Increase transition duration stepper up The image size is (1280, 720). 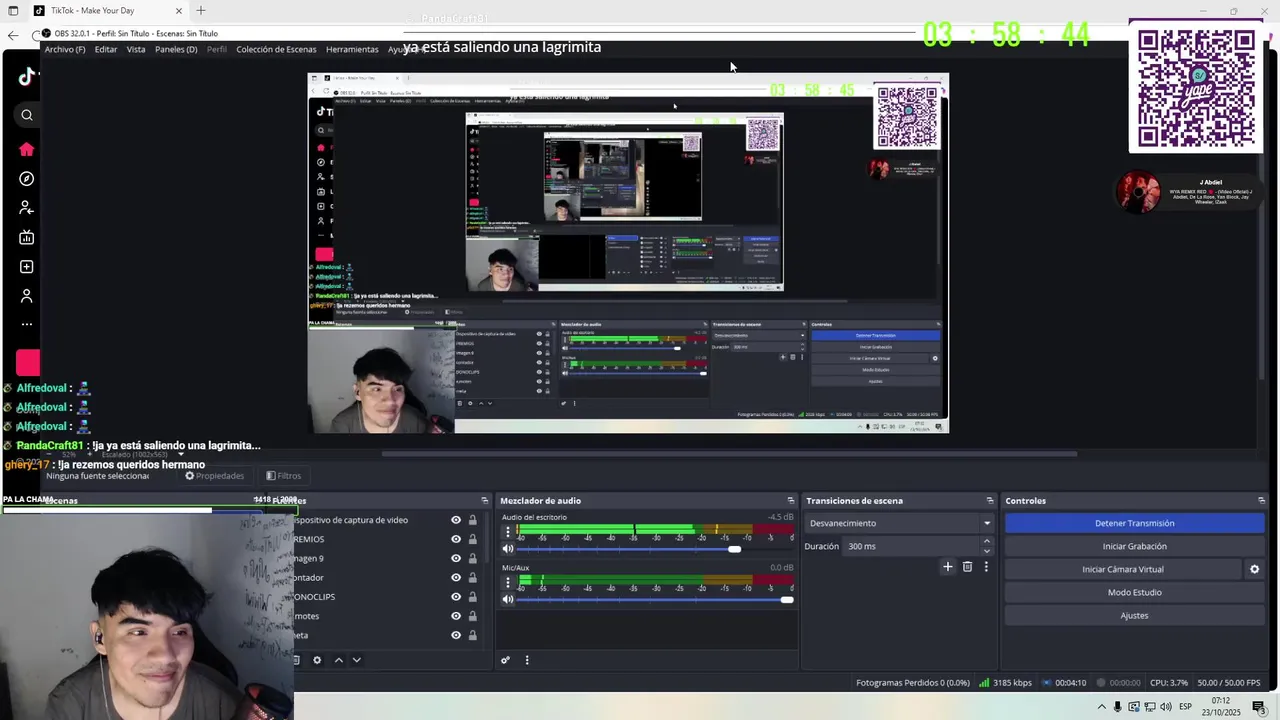coord(987,541)
